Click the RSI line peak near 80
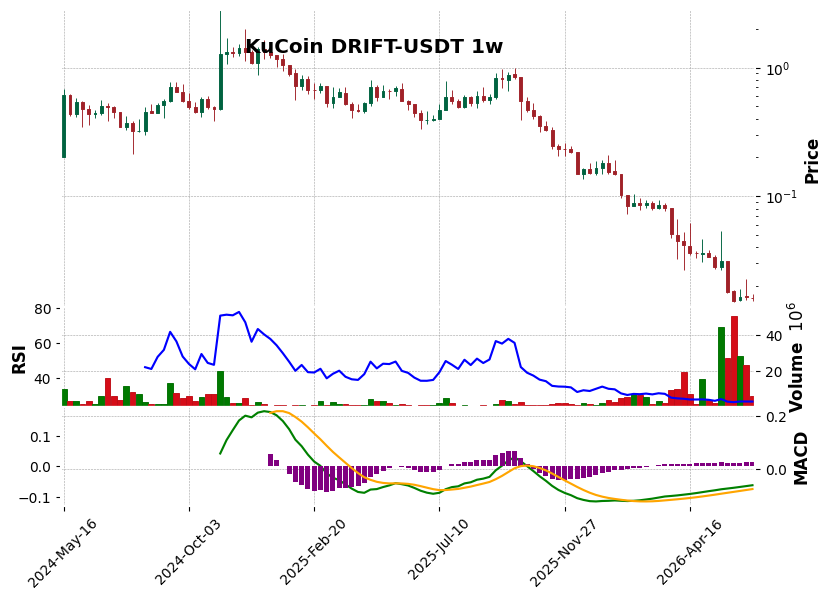Screen dimensions: 831x600 [238, 312]
